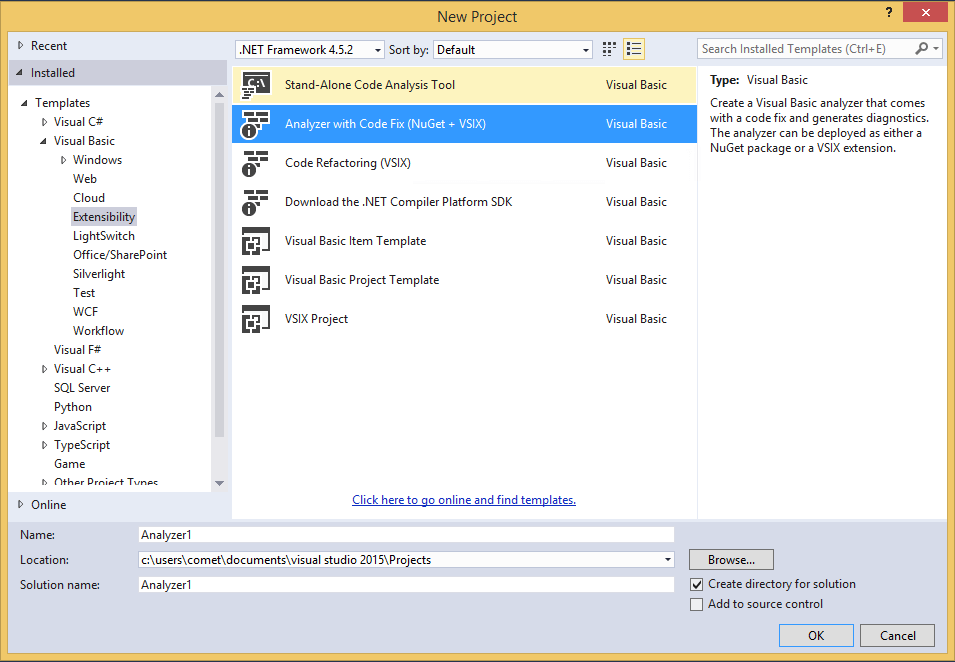Select the Workflow template category
This screenshot has width=955, height=662.
[99, 331]
